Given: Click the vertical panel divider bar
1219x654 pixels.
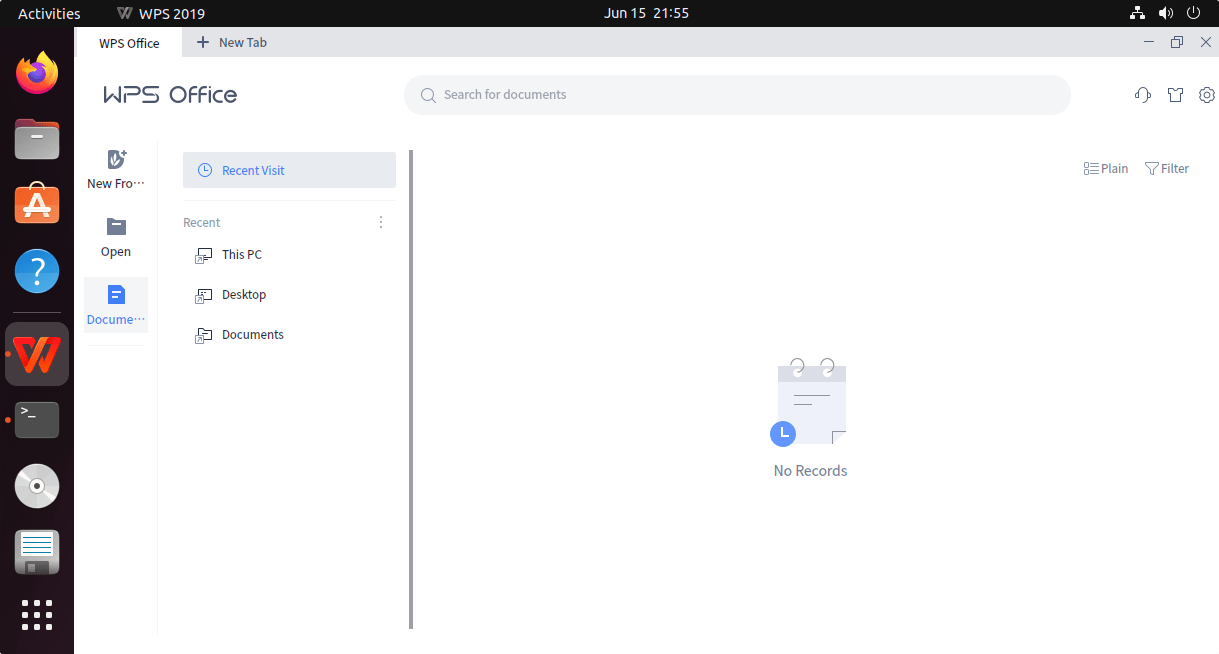Looking at the screenshot, I should point(411,390).
